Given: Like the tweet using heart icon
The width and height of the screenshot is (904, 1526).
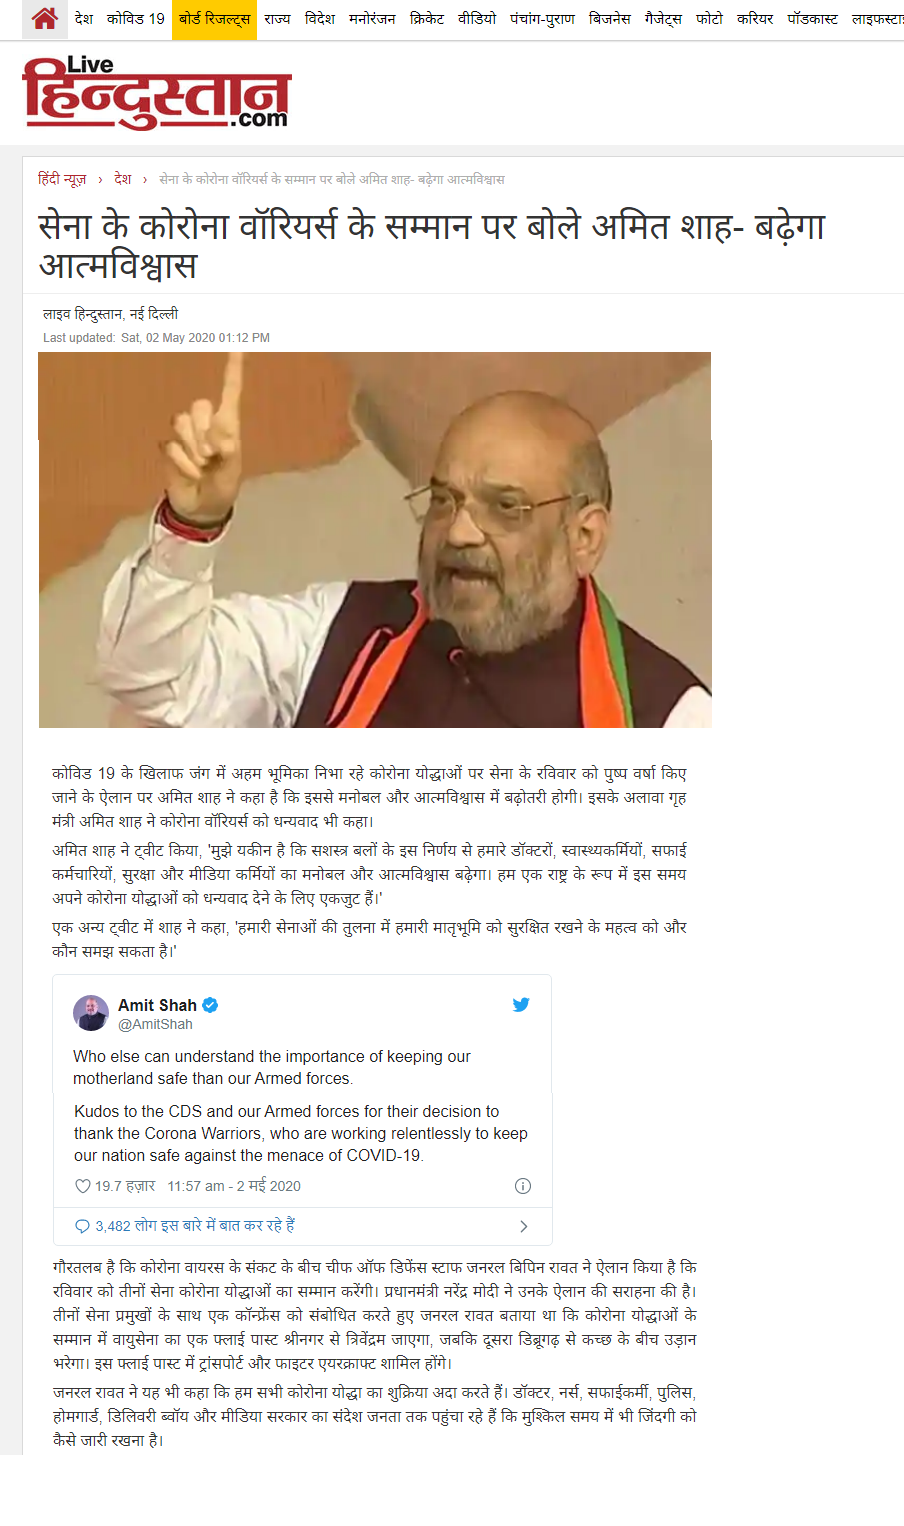Looking at the screenshot, I should coord(83,1186).
